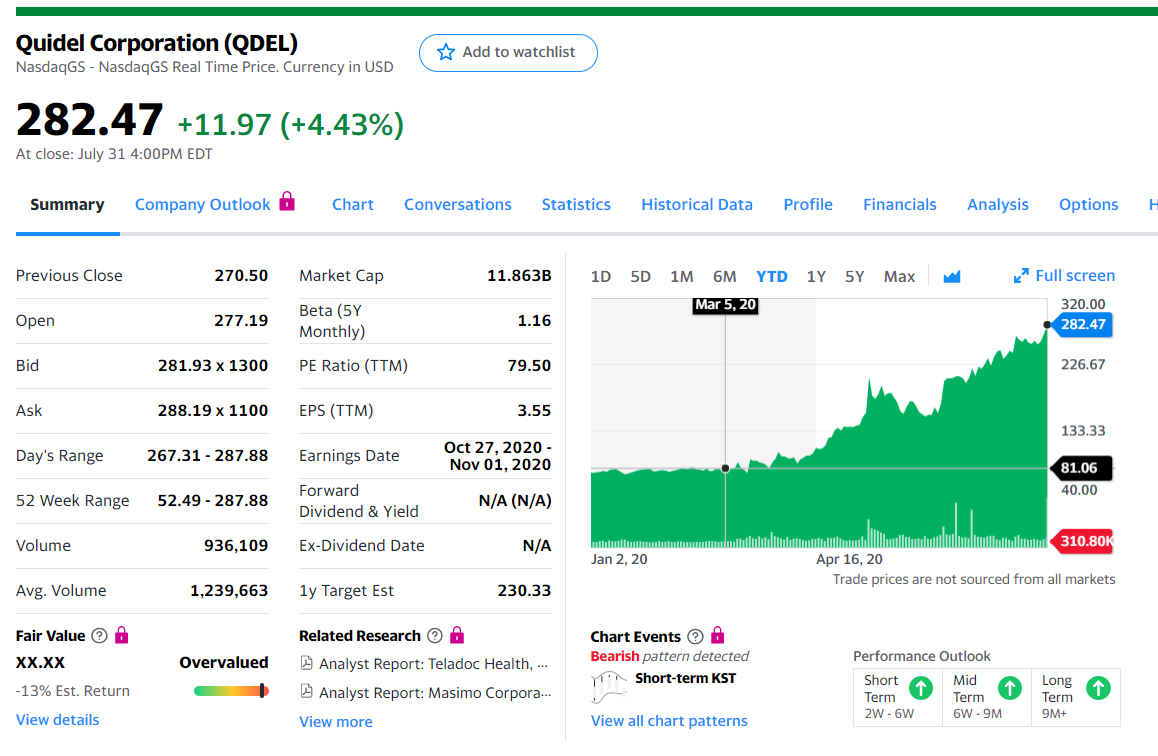Click the EPS (TTM) value 3.55
1158x756 pixels.
(535, 410)
